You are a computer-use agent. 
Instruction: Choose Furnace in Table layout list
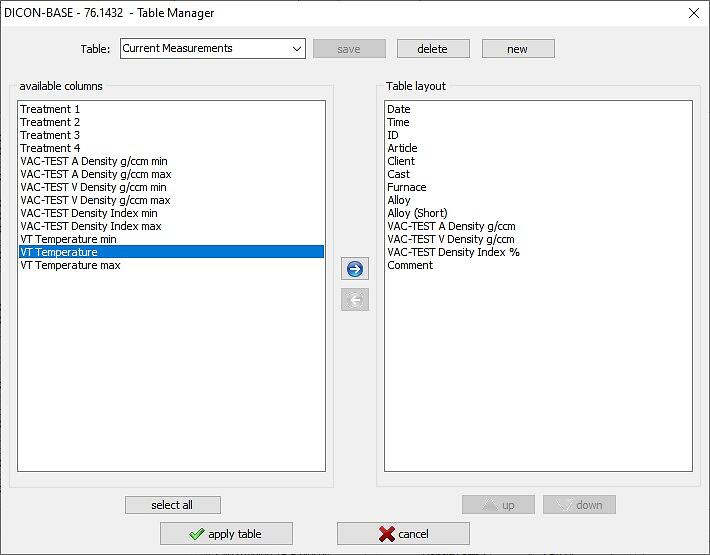[407, 187]
